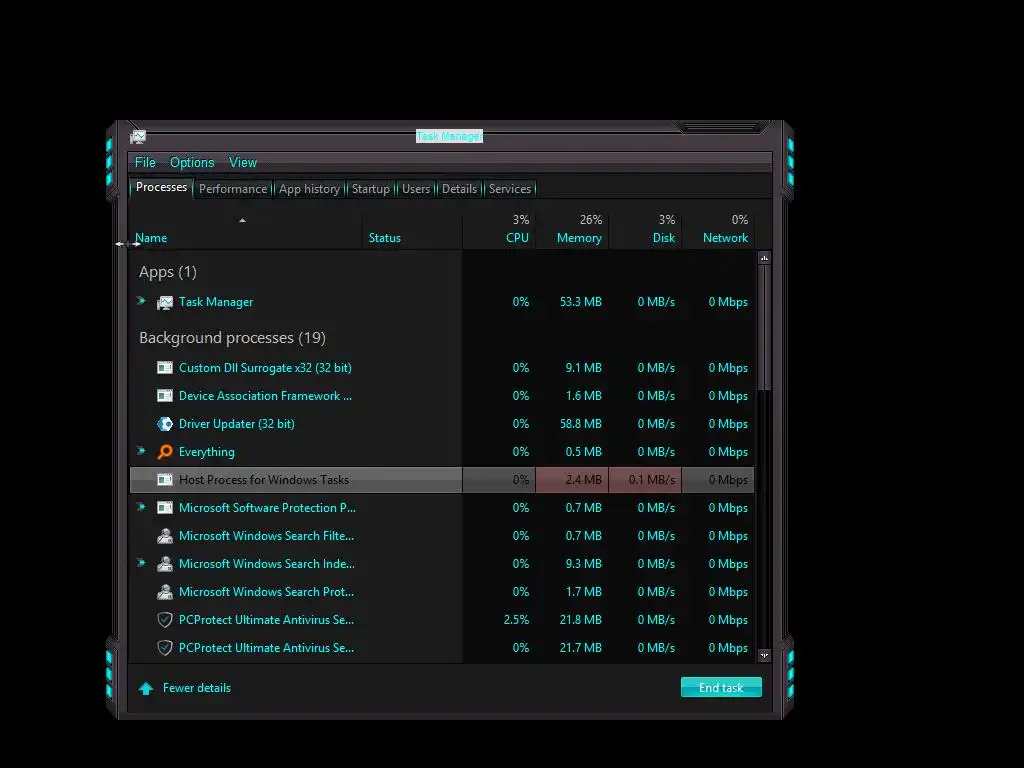
Task: Switch to the App history tab
Action: [310, 189]
